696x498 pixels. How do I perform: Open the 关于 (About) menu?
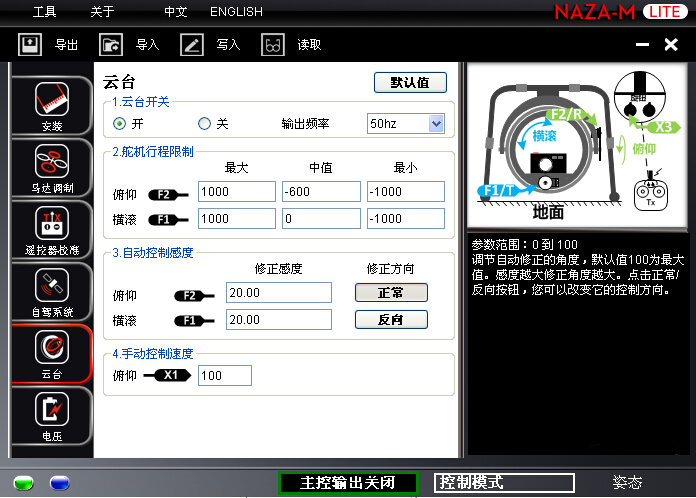(102, 12)
